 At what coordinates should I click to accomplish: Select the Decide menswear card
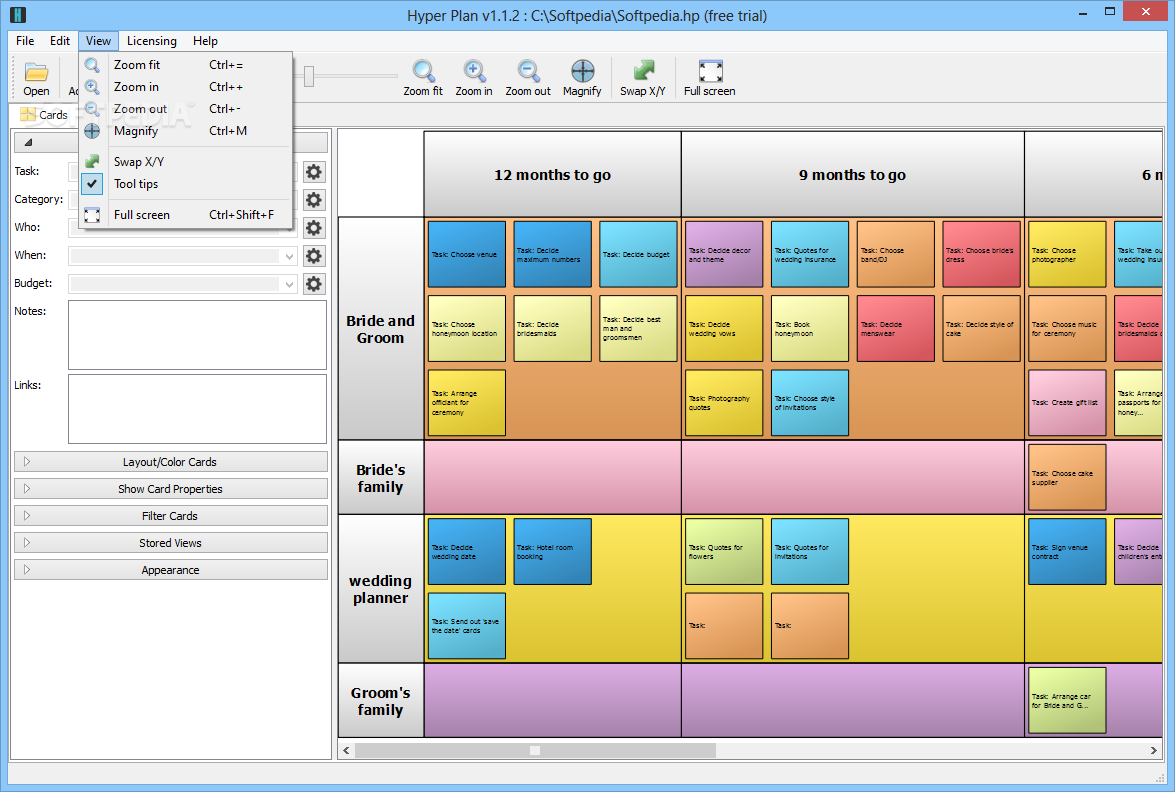point(895,328)
